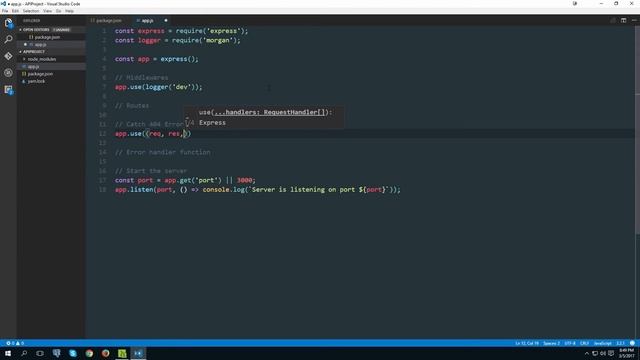The image size is (640, 360).
Task: Open Skype from the taskbar
Action: 73,353
